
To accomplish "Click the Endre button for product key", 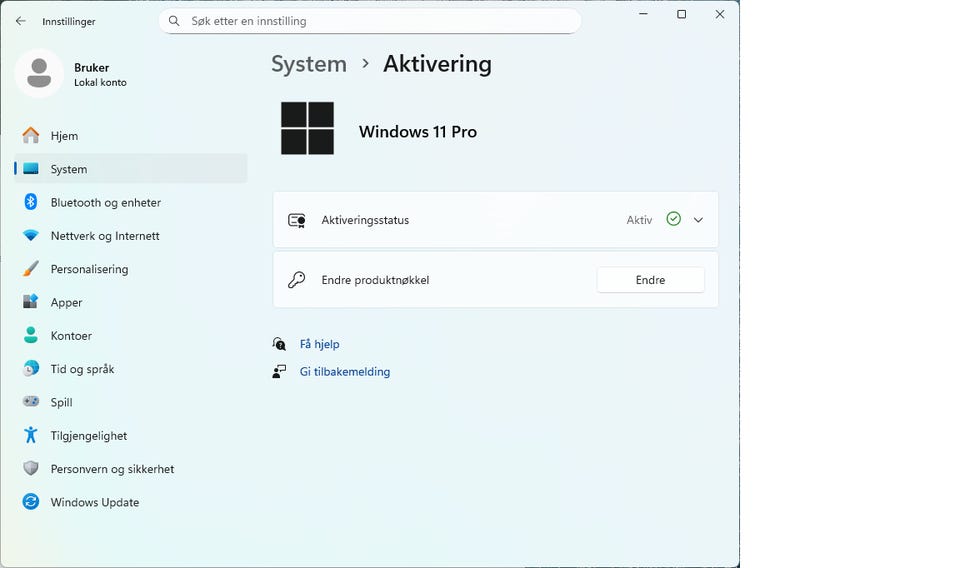I will (650, 280).
